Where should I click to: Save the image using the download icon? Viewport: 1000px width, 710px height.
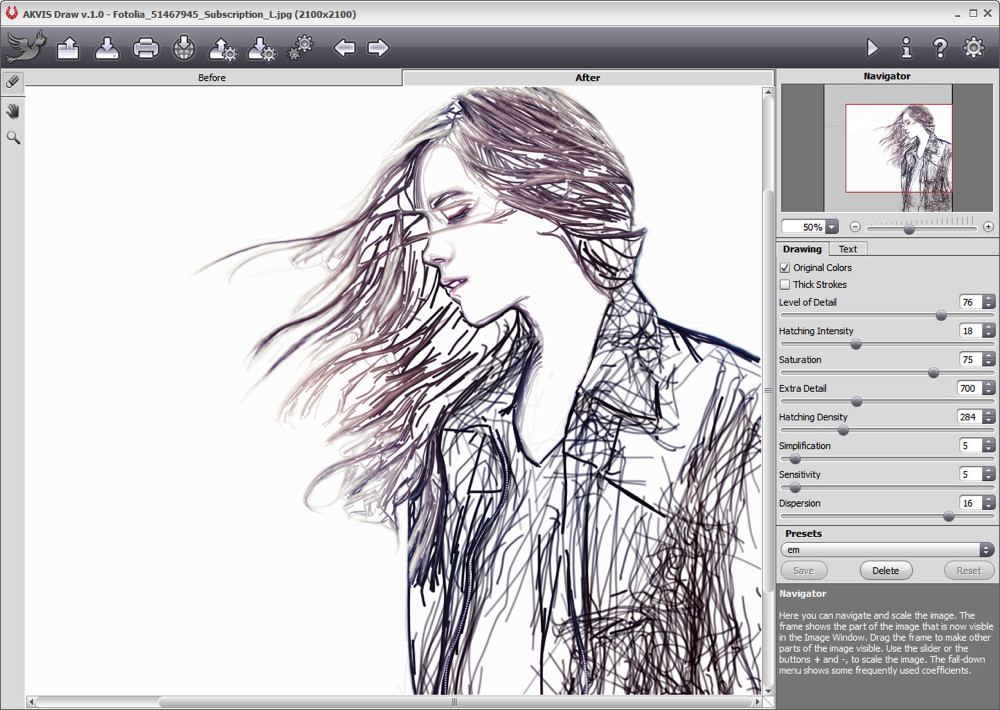coord(107,47)
